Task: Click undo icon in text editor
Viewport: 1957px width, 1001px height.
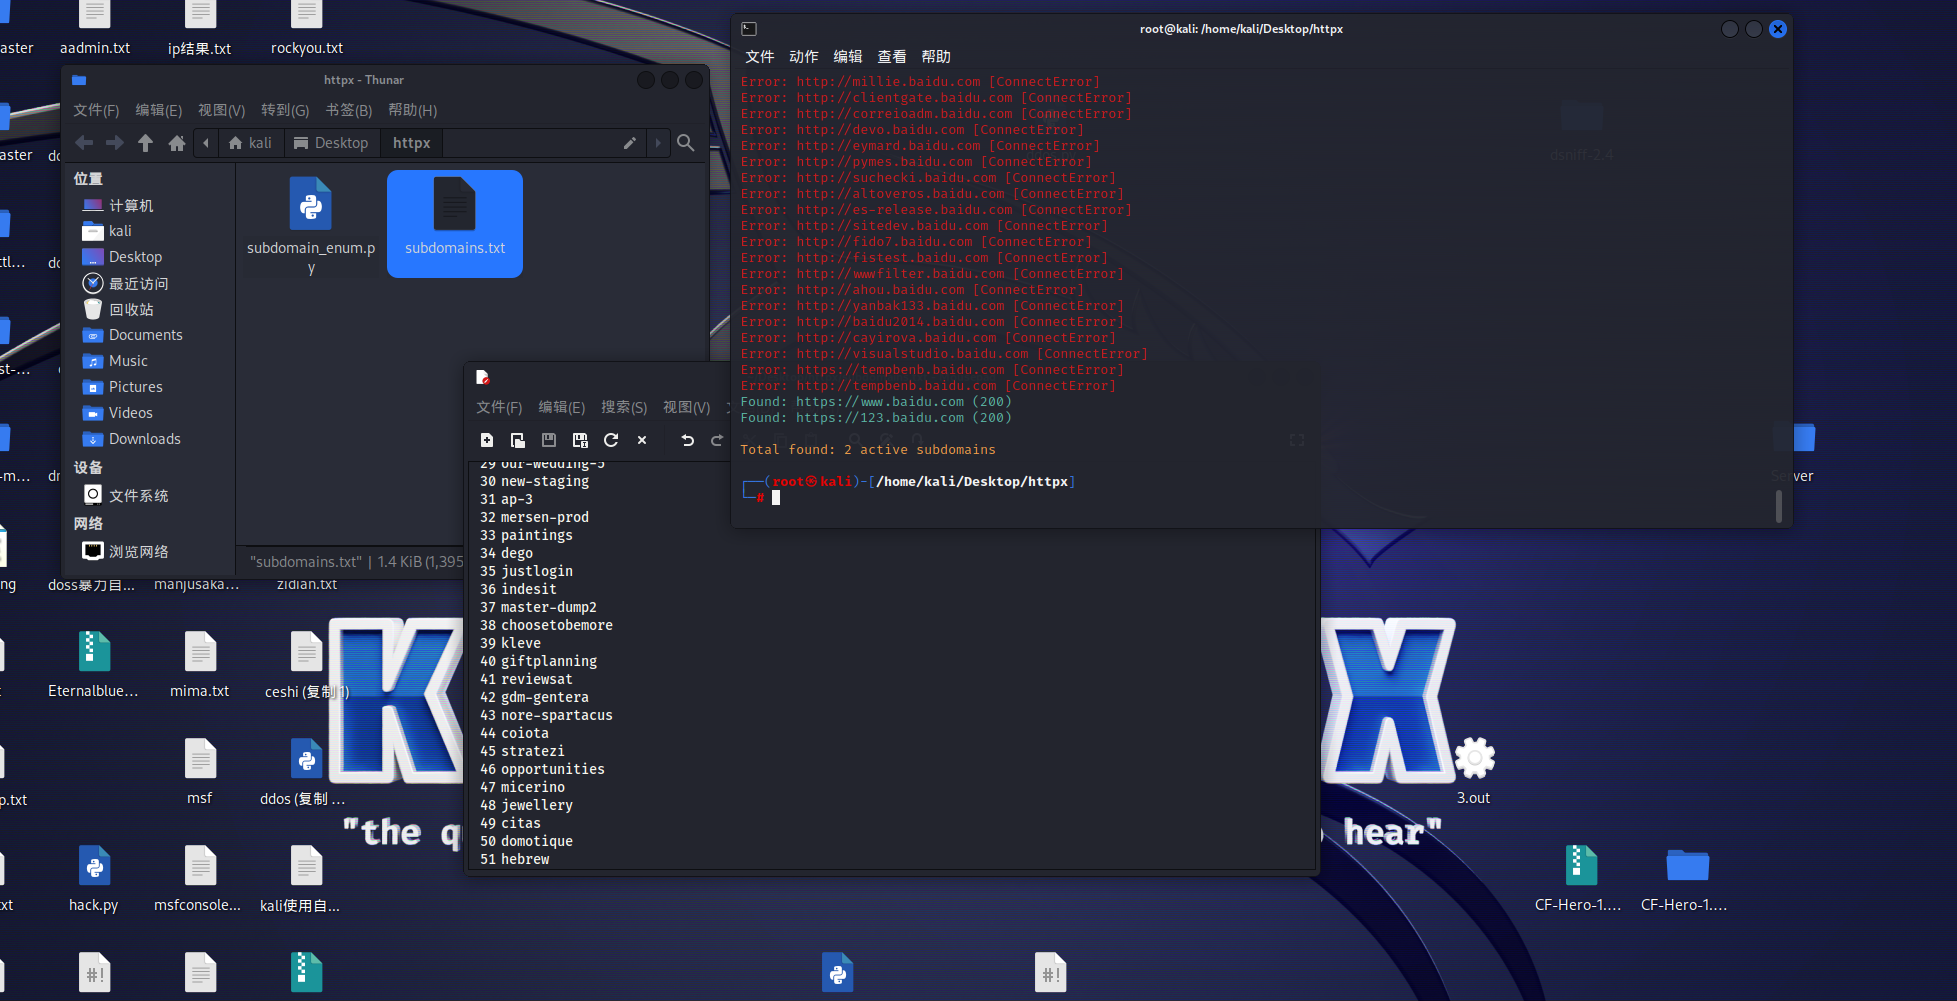Action: [x=687, y=440]
